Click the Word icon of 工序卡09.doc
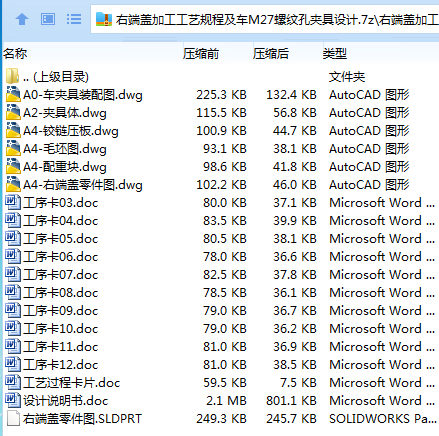The width and height of the screenshot is (439, 436). (13, 310)
